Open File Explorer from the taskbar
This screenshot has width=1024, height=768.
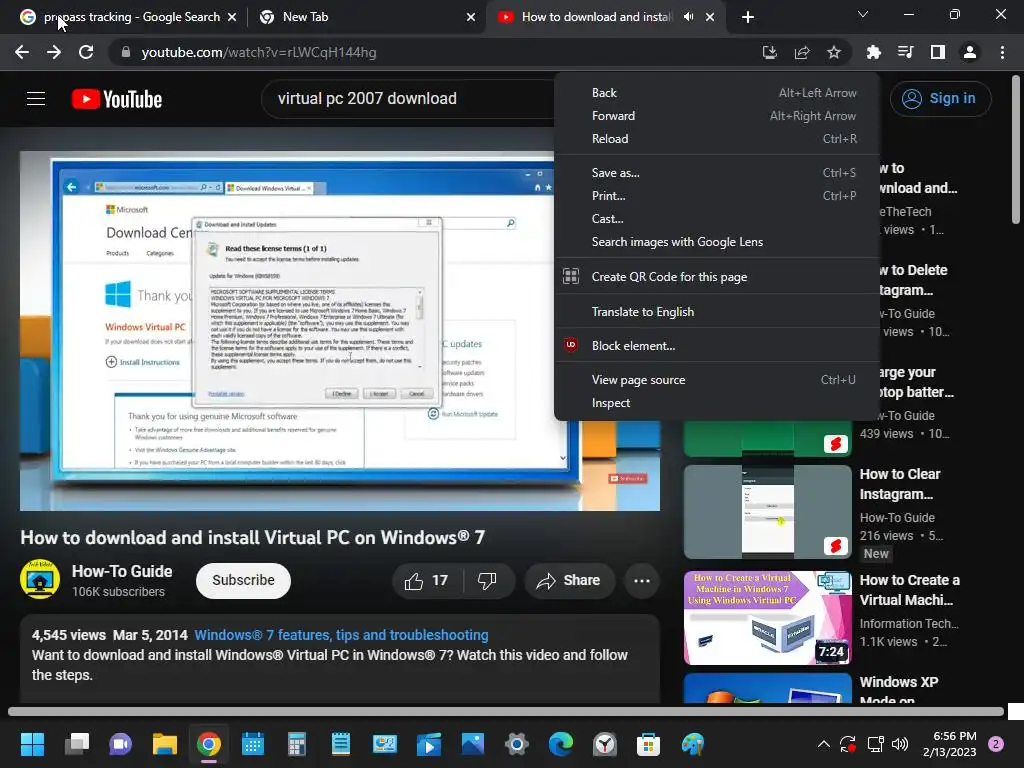pyautogui.click(x=165, y=744)
